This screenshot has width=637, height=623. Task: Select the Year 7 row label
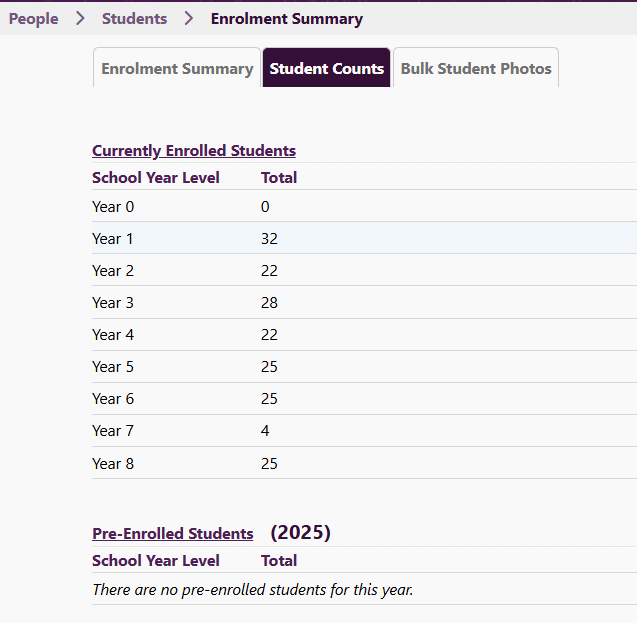tap(113, 431)
